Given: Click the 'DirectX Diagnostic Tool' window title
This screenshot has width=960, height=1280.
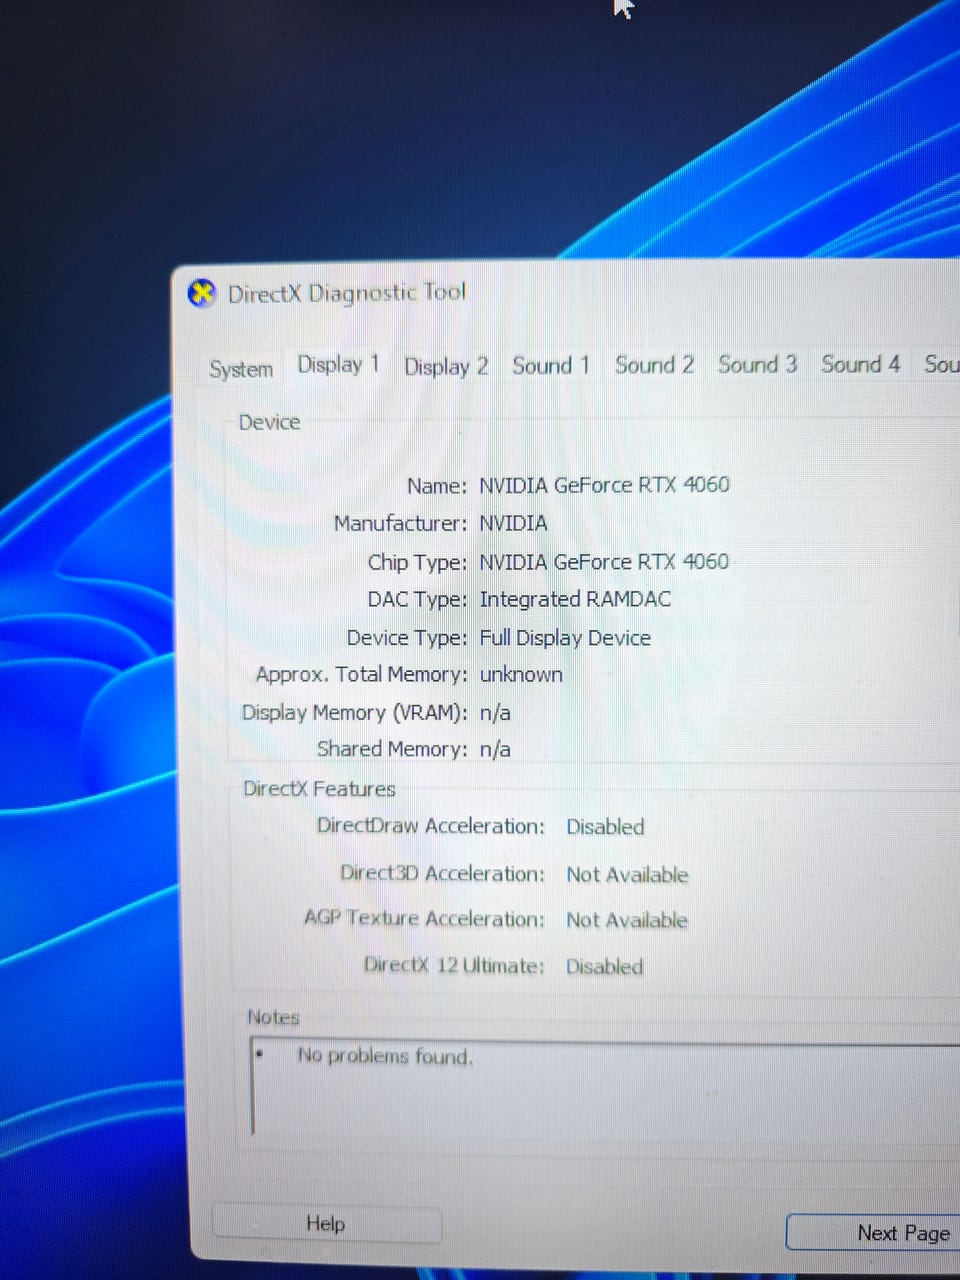Looking at the screenshot, I should click(x=347, y=293).
